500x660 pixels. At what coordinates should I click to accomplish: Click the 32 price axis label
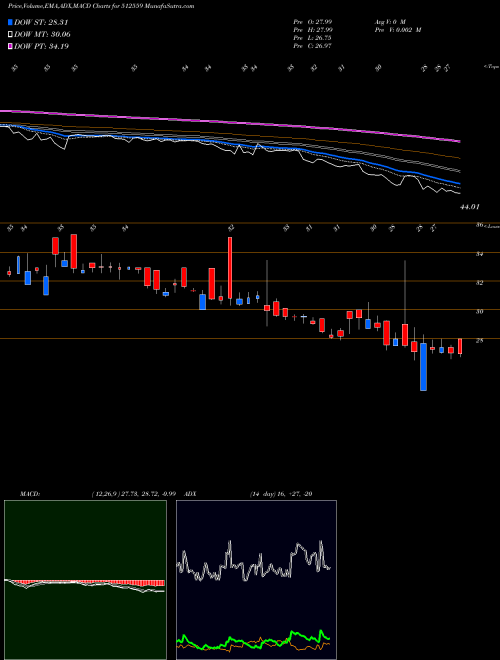(479, 282)
